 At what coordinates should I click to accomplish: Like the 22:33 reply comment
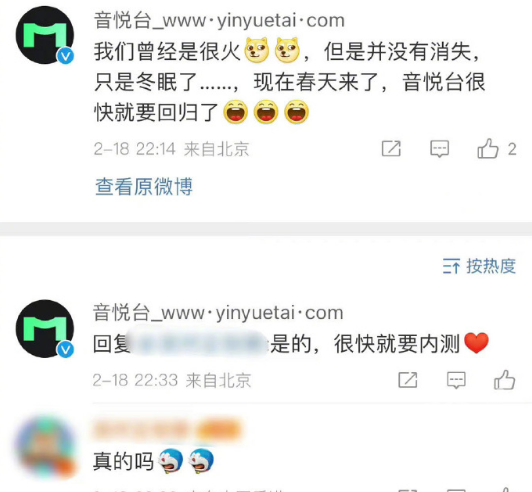[x=505, y=380]
